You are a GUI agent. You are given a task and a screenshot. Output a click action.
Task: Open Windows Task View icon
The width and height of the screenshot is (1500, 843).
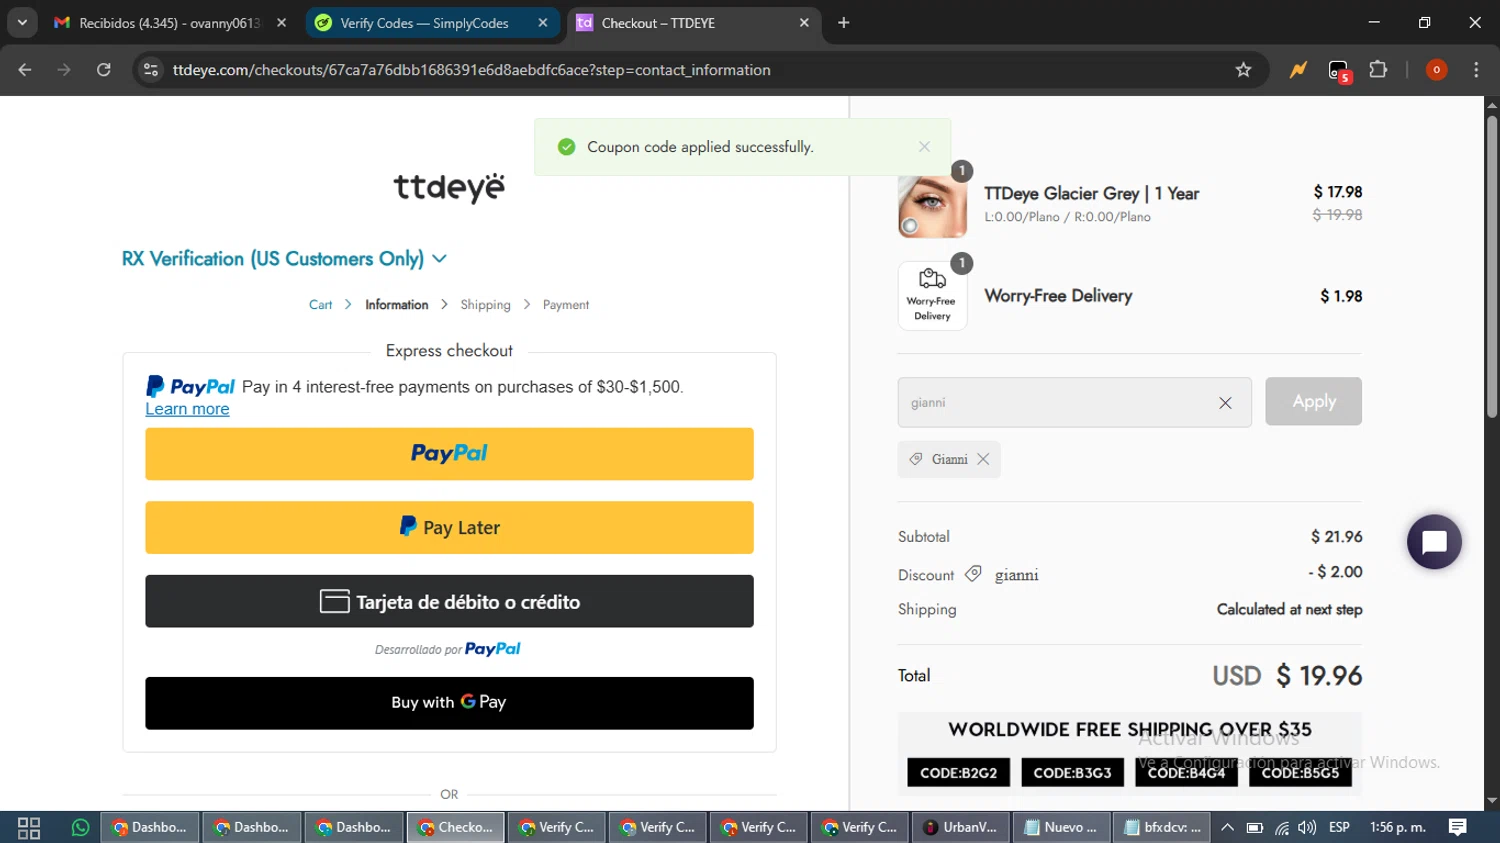pyautogui.click(x=29, y=828)
